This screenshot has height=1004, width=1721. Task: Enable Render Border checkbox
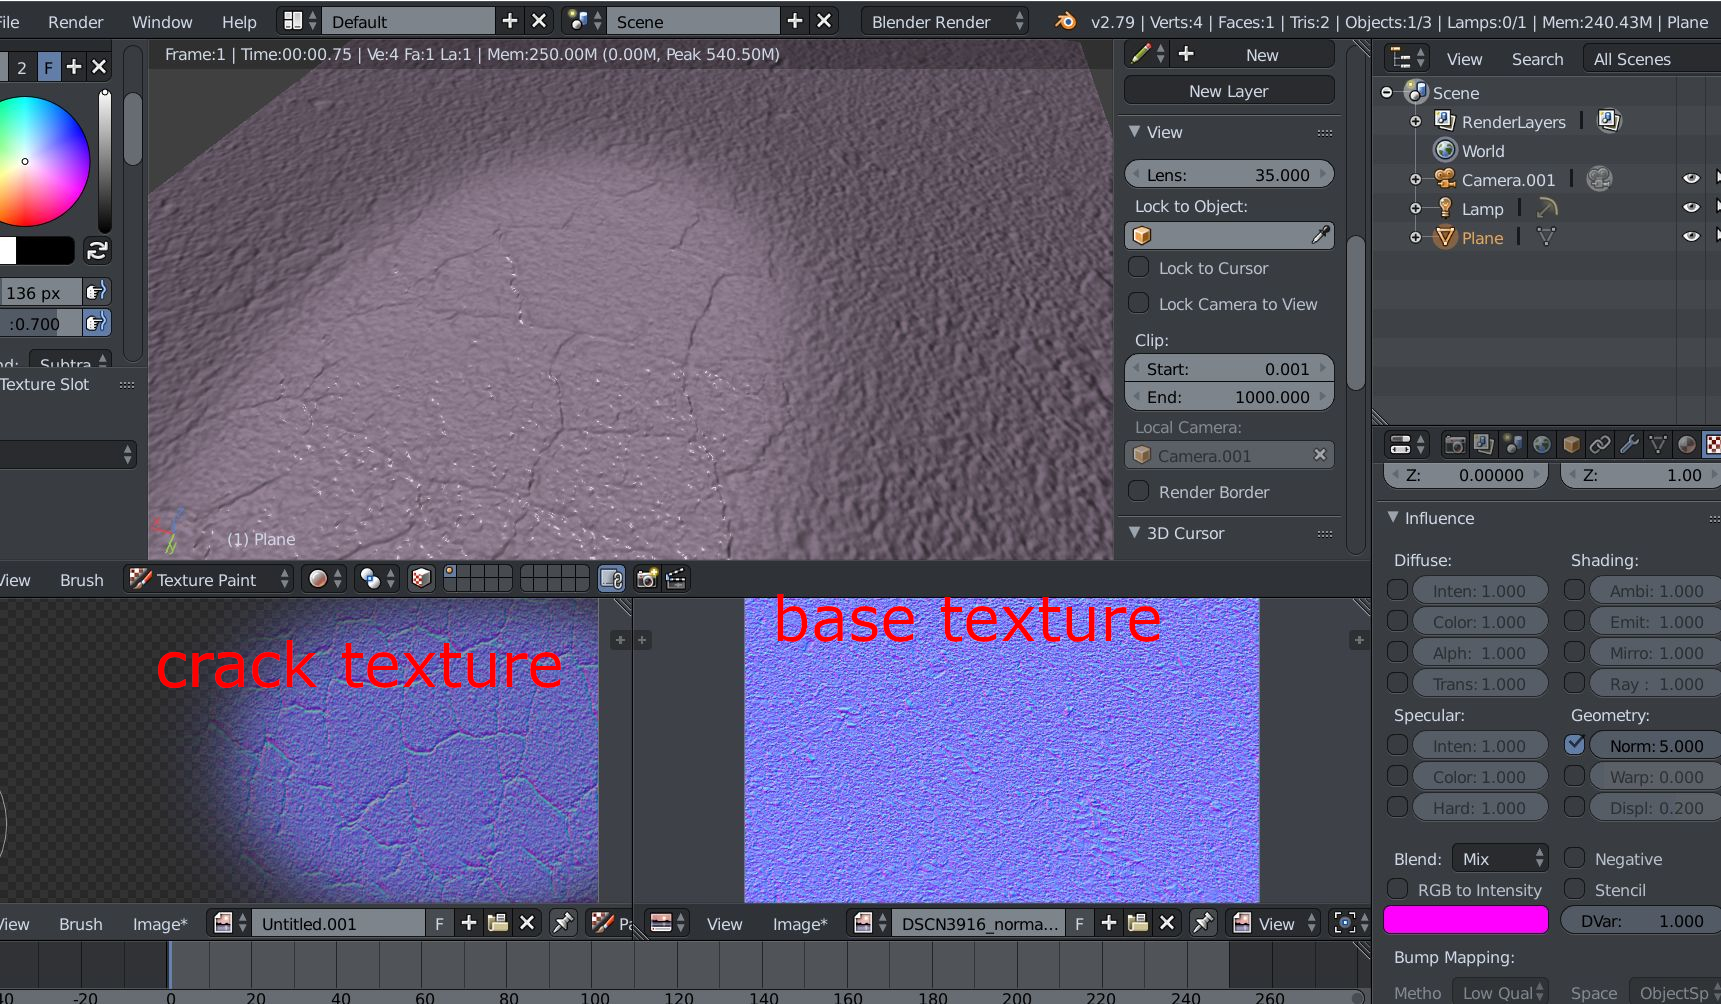pos(1138,491)
